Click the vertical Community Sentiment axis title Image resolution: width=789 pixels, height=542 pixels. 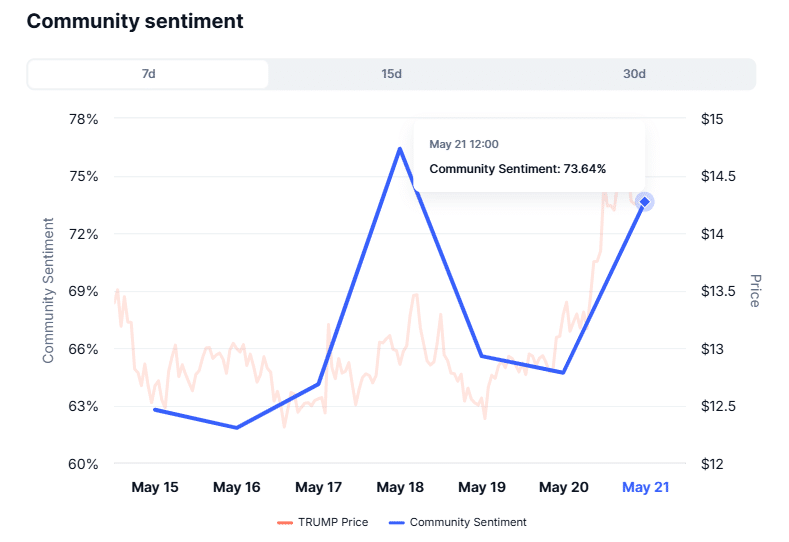[x=48, y=290]
